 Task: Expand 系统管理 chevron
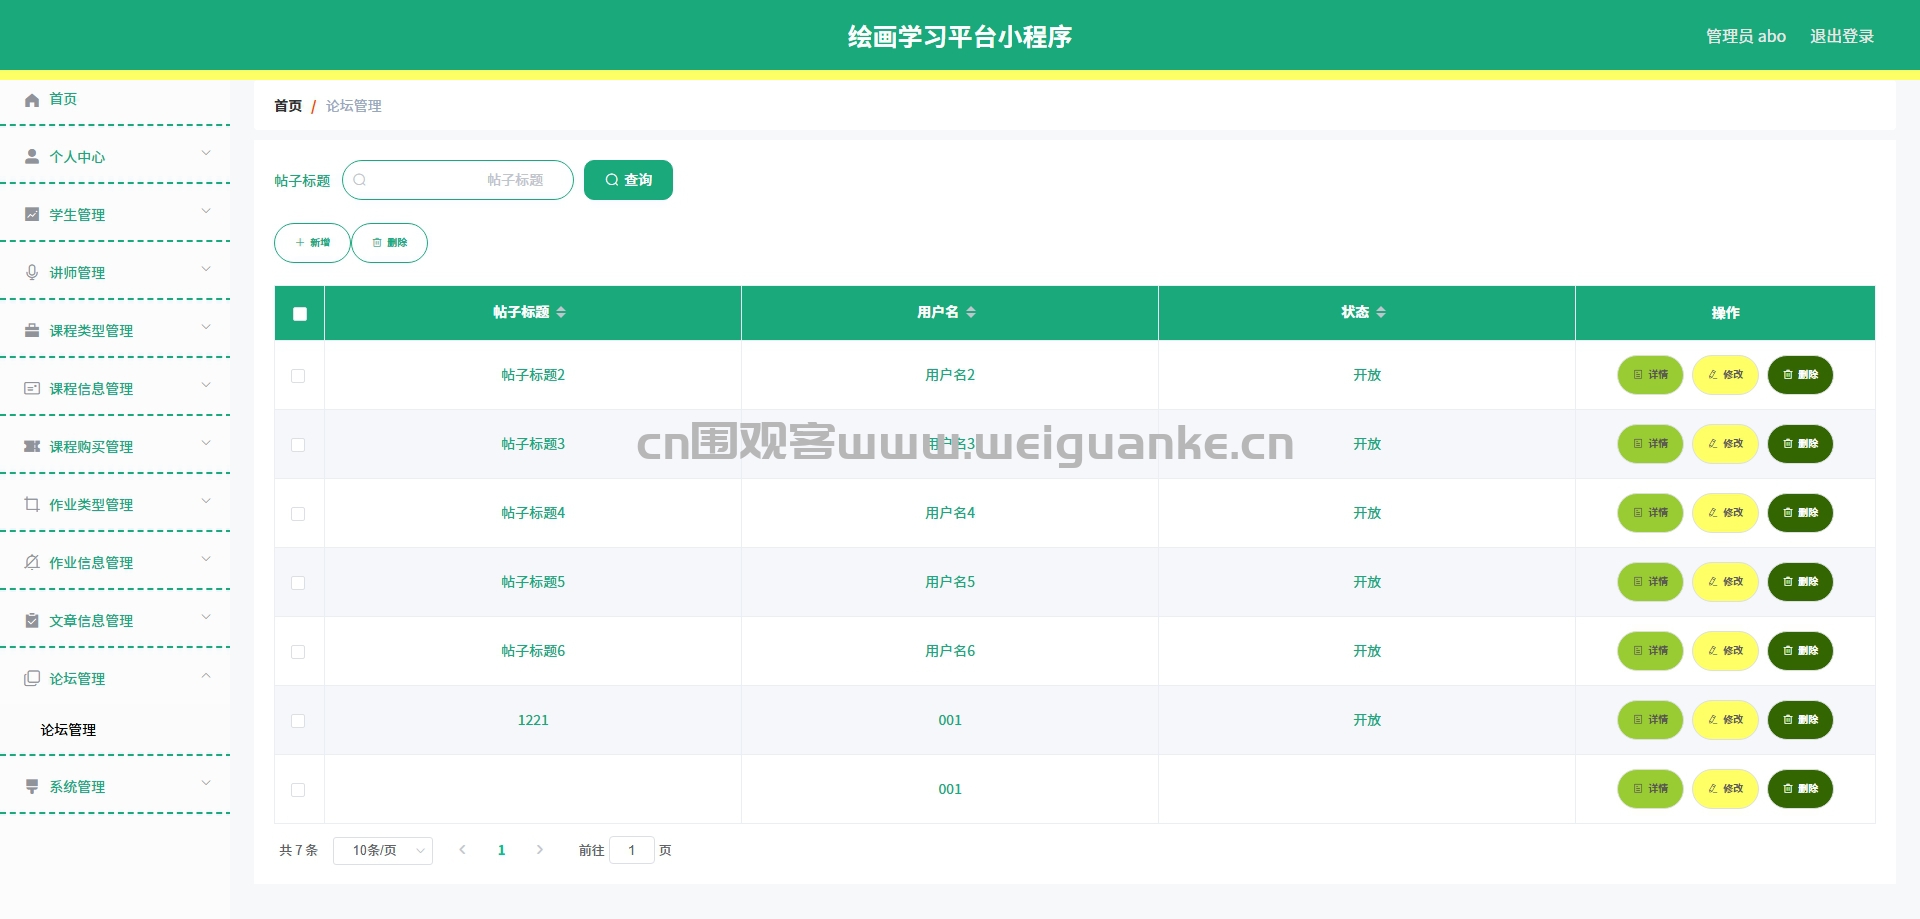(206, 783)
